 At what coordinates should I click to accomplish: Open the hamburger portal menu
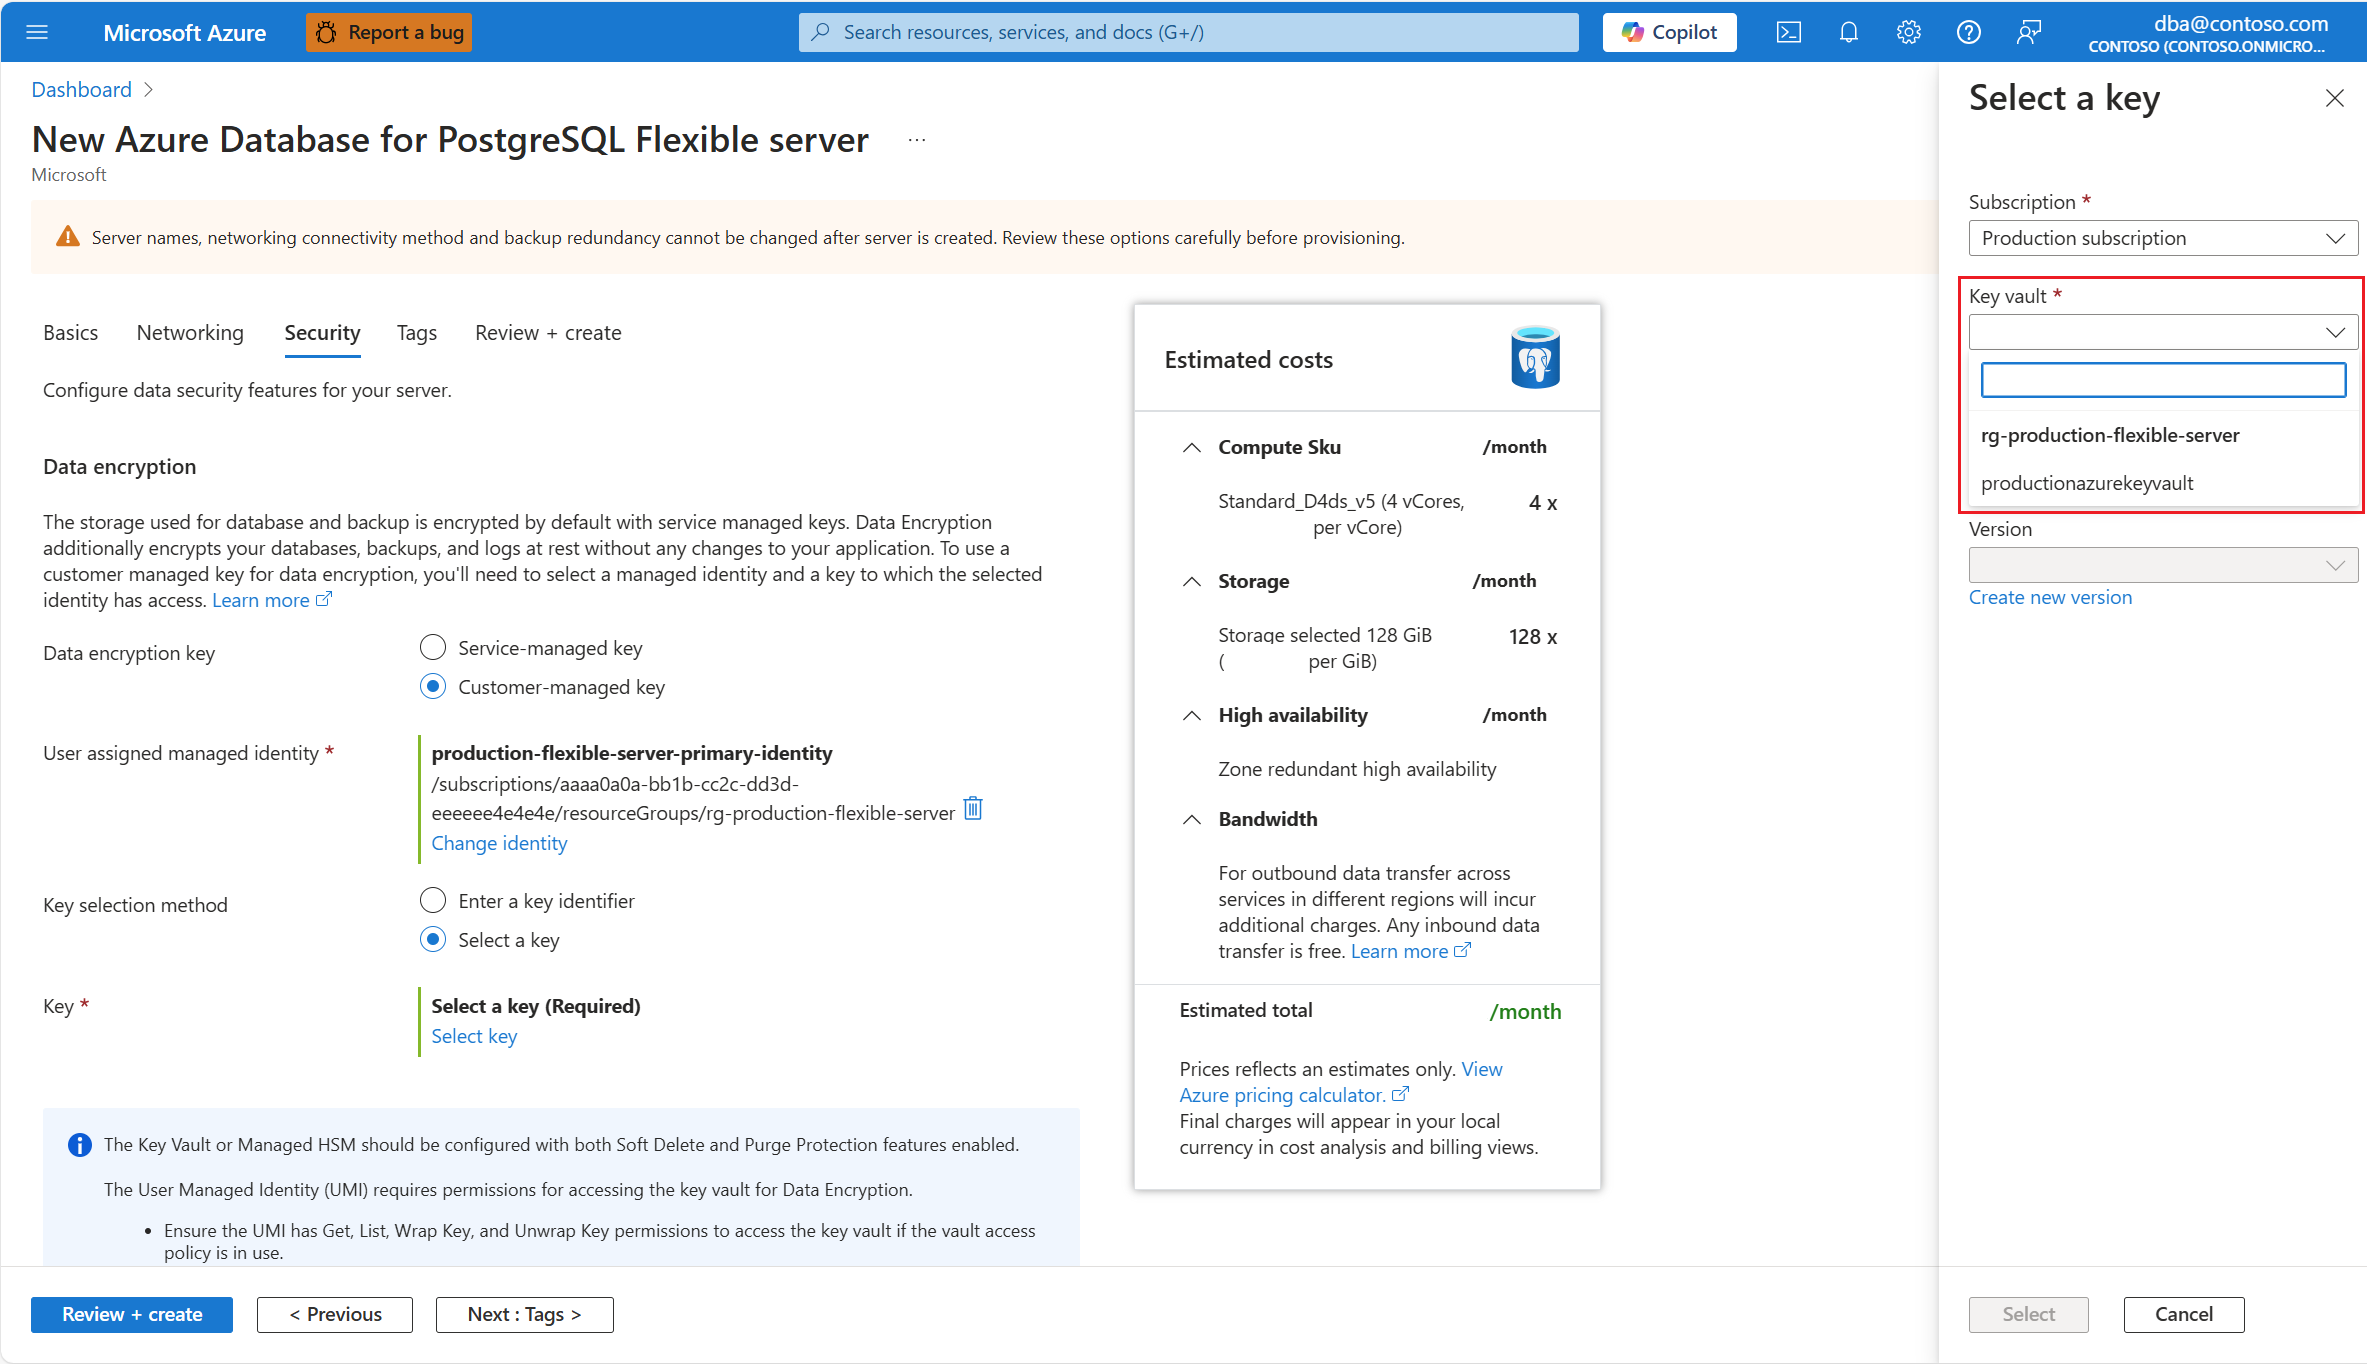(x=37, y=32)
